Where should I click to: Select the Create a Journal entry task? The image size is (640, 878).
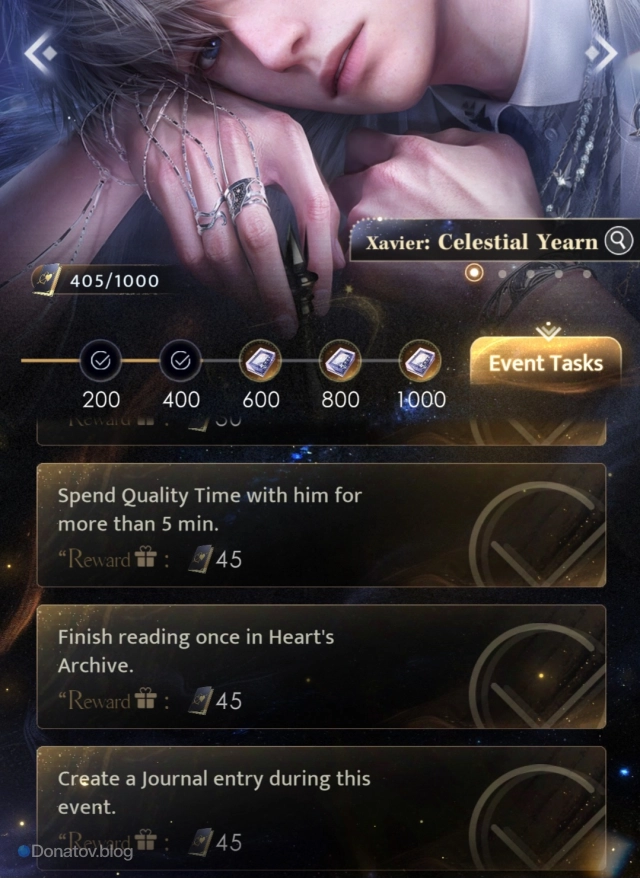click(321, 807)
